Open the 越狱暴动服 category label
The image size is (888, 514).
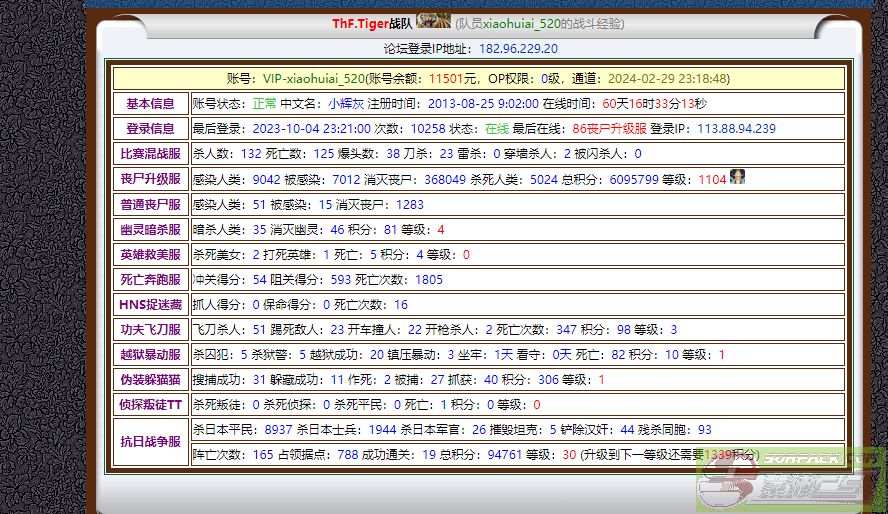pyautogui.click(x=150, y=354)
